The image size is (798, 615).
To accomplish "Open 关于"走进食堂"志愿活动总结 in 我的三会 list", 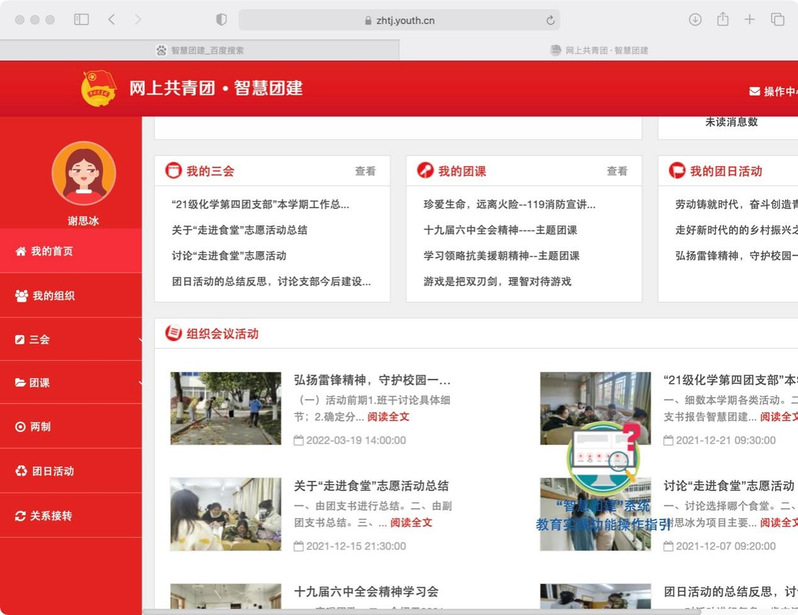I will 239,230.
